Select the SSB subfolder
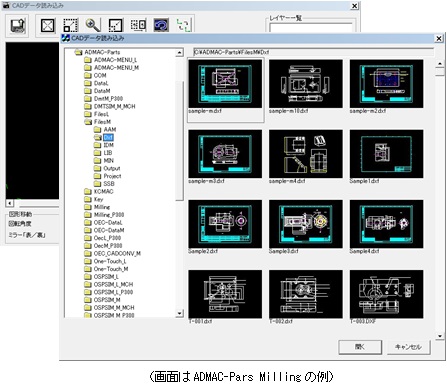 coord(109,184)
